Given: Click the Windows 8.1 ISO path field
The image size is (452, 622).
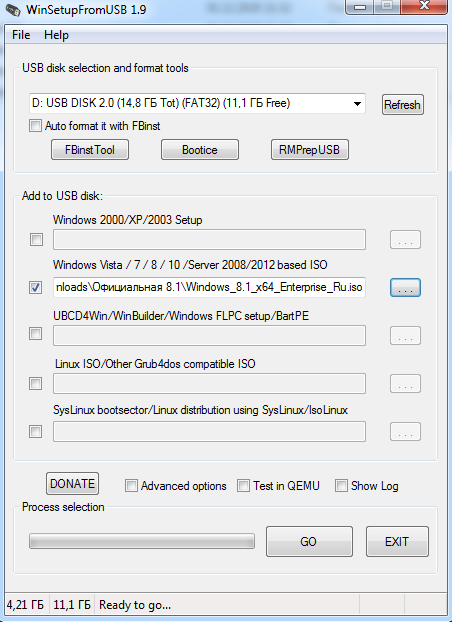Looking at the screenshot, I should 209,288.
